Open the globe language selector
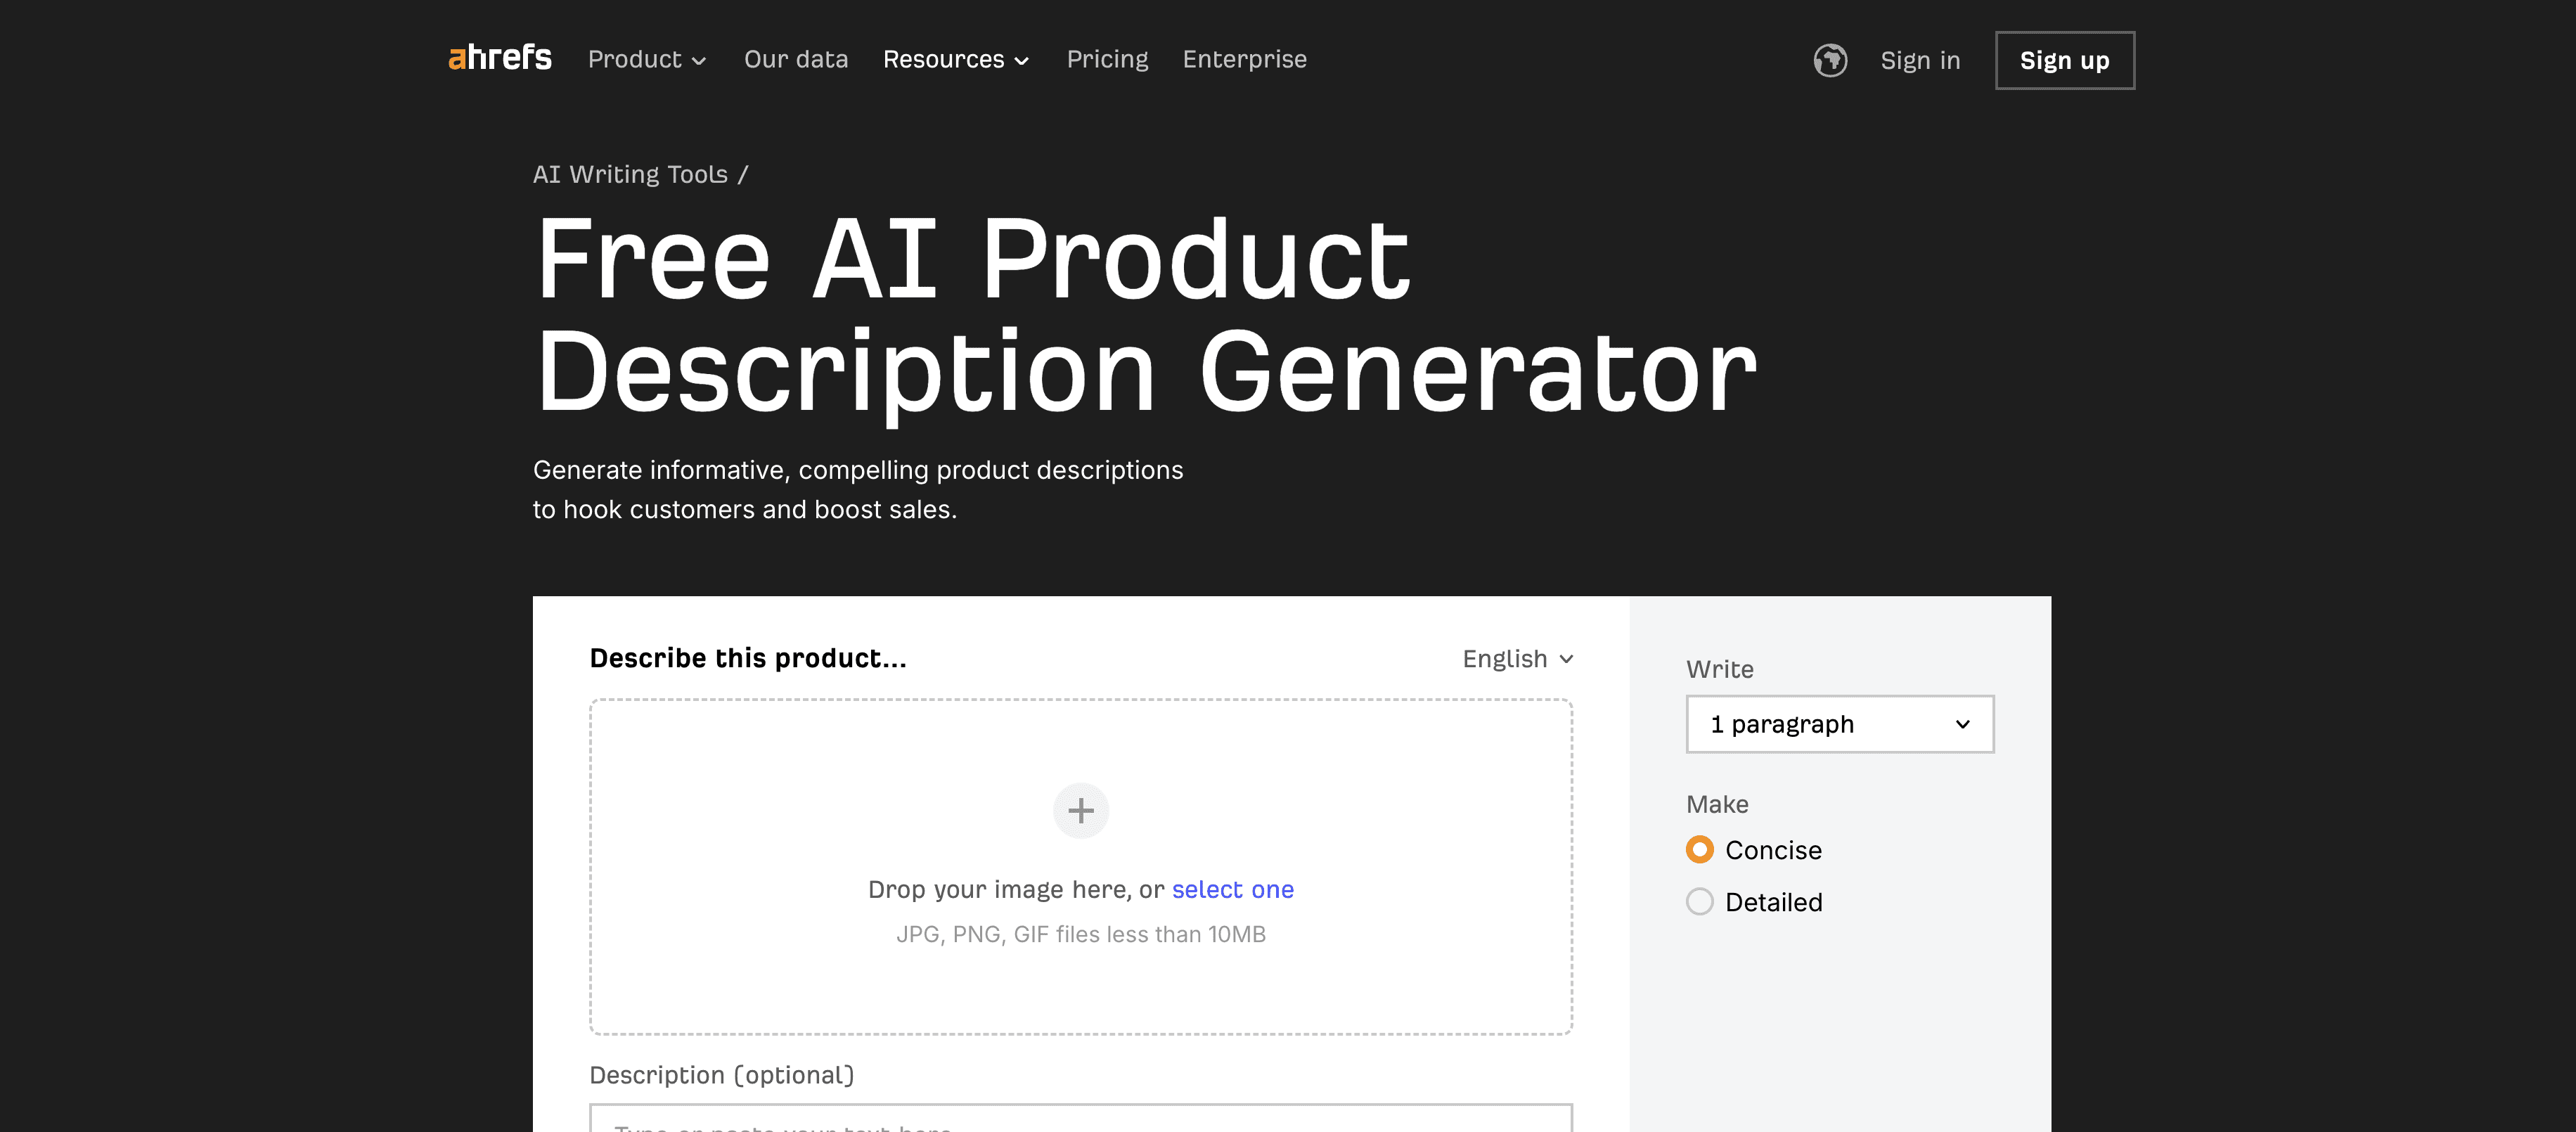The width and height of the screenshot is (2576, 1132). (1830, 60)
